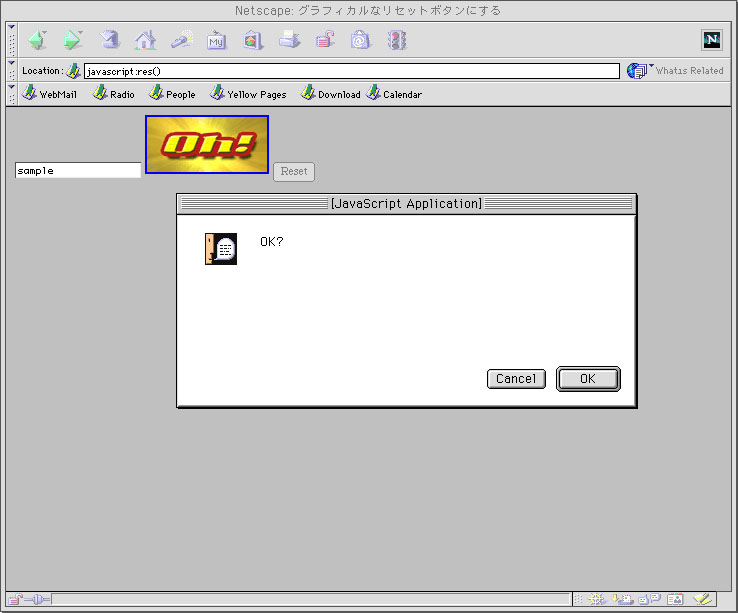738x613 pixels.
Task: Open the People personal toolbar link
Action: pyautogui.click(x=172, y=94)
